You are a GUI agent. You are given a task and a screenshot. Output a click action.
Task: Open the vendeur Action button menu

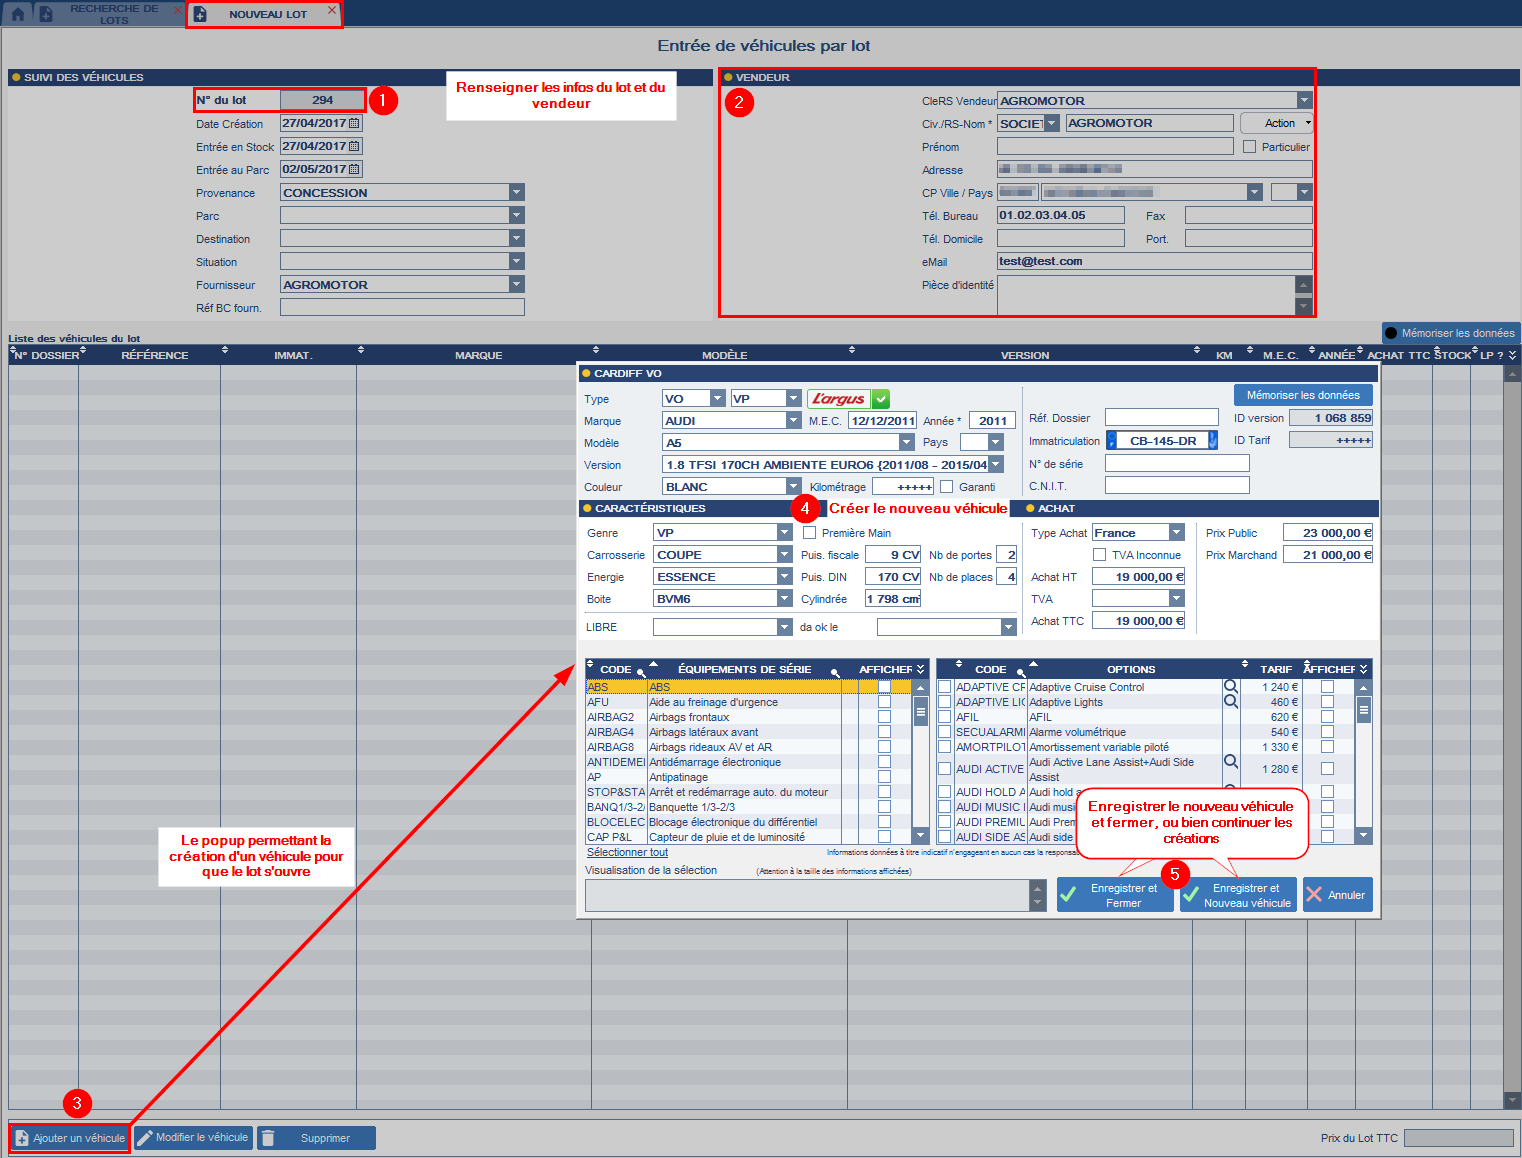pyautogui.click(x=1276, y=123)
